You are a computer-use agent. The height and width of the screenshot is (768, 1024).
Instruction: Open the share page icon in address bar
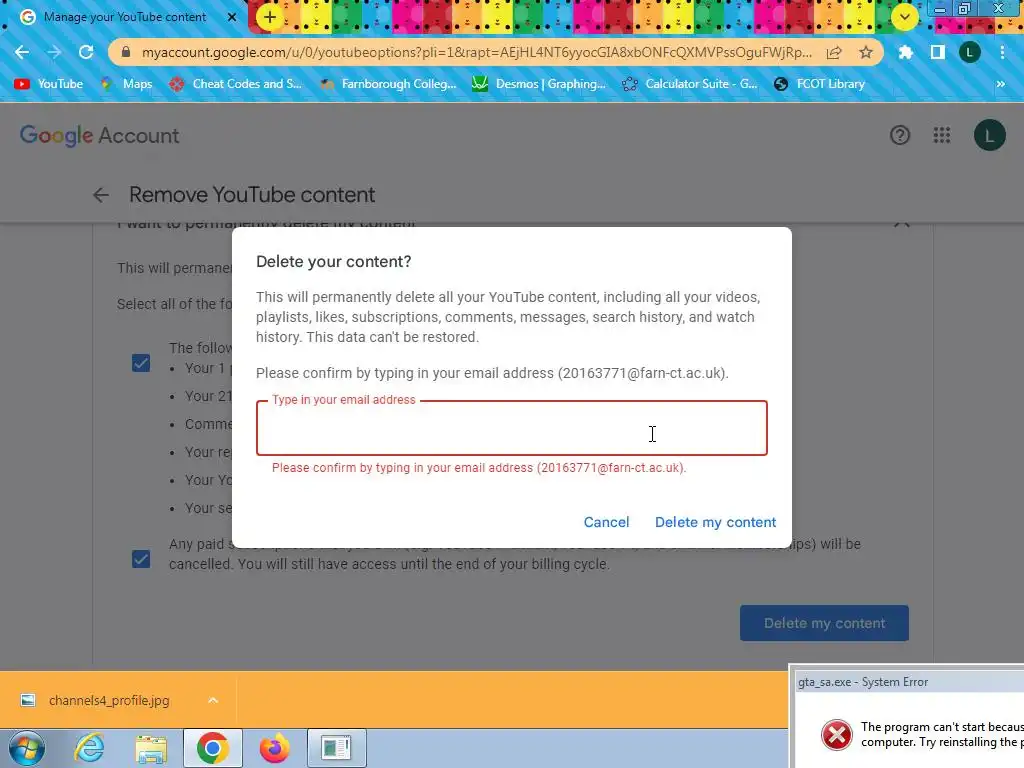pyautogui.click(x=834, y=52)
